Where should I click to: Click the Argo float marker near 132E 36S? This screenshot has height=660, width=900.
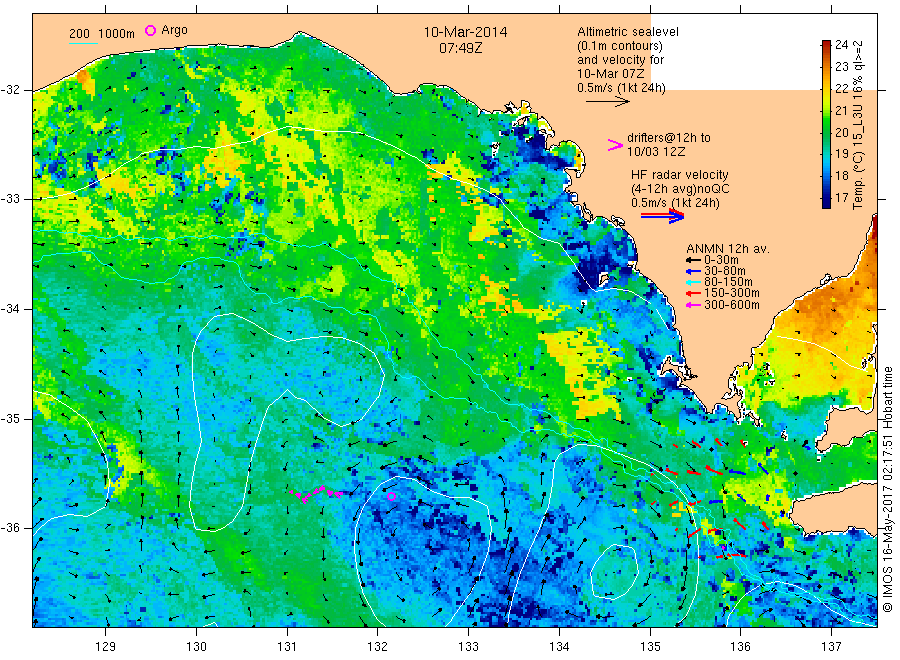click(391, 496)
